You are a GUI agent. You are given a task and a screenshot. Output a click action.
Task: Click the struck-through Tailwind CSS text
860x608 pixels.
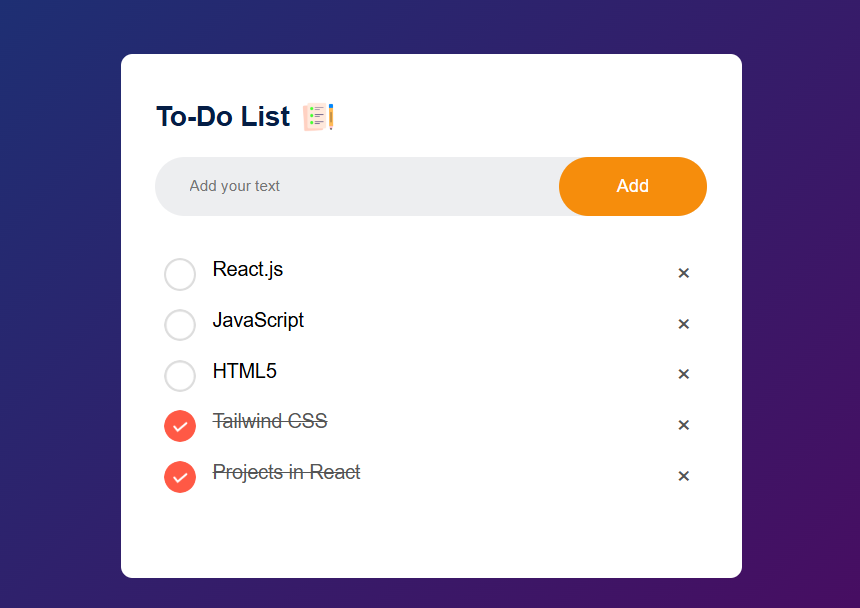click(x=270, y=422)
